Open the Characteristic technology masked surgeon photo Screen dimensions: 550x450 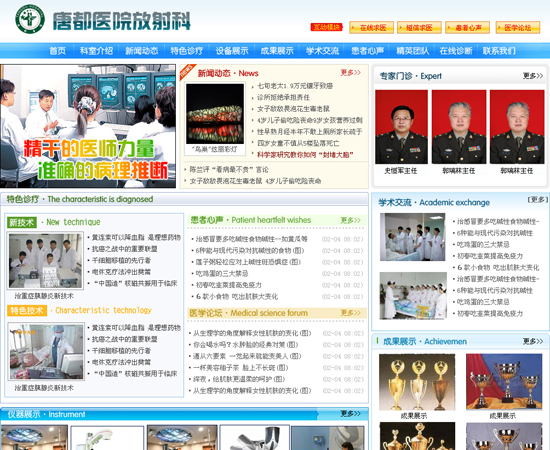click(x=46, y=351)
